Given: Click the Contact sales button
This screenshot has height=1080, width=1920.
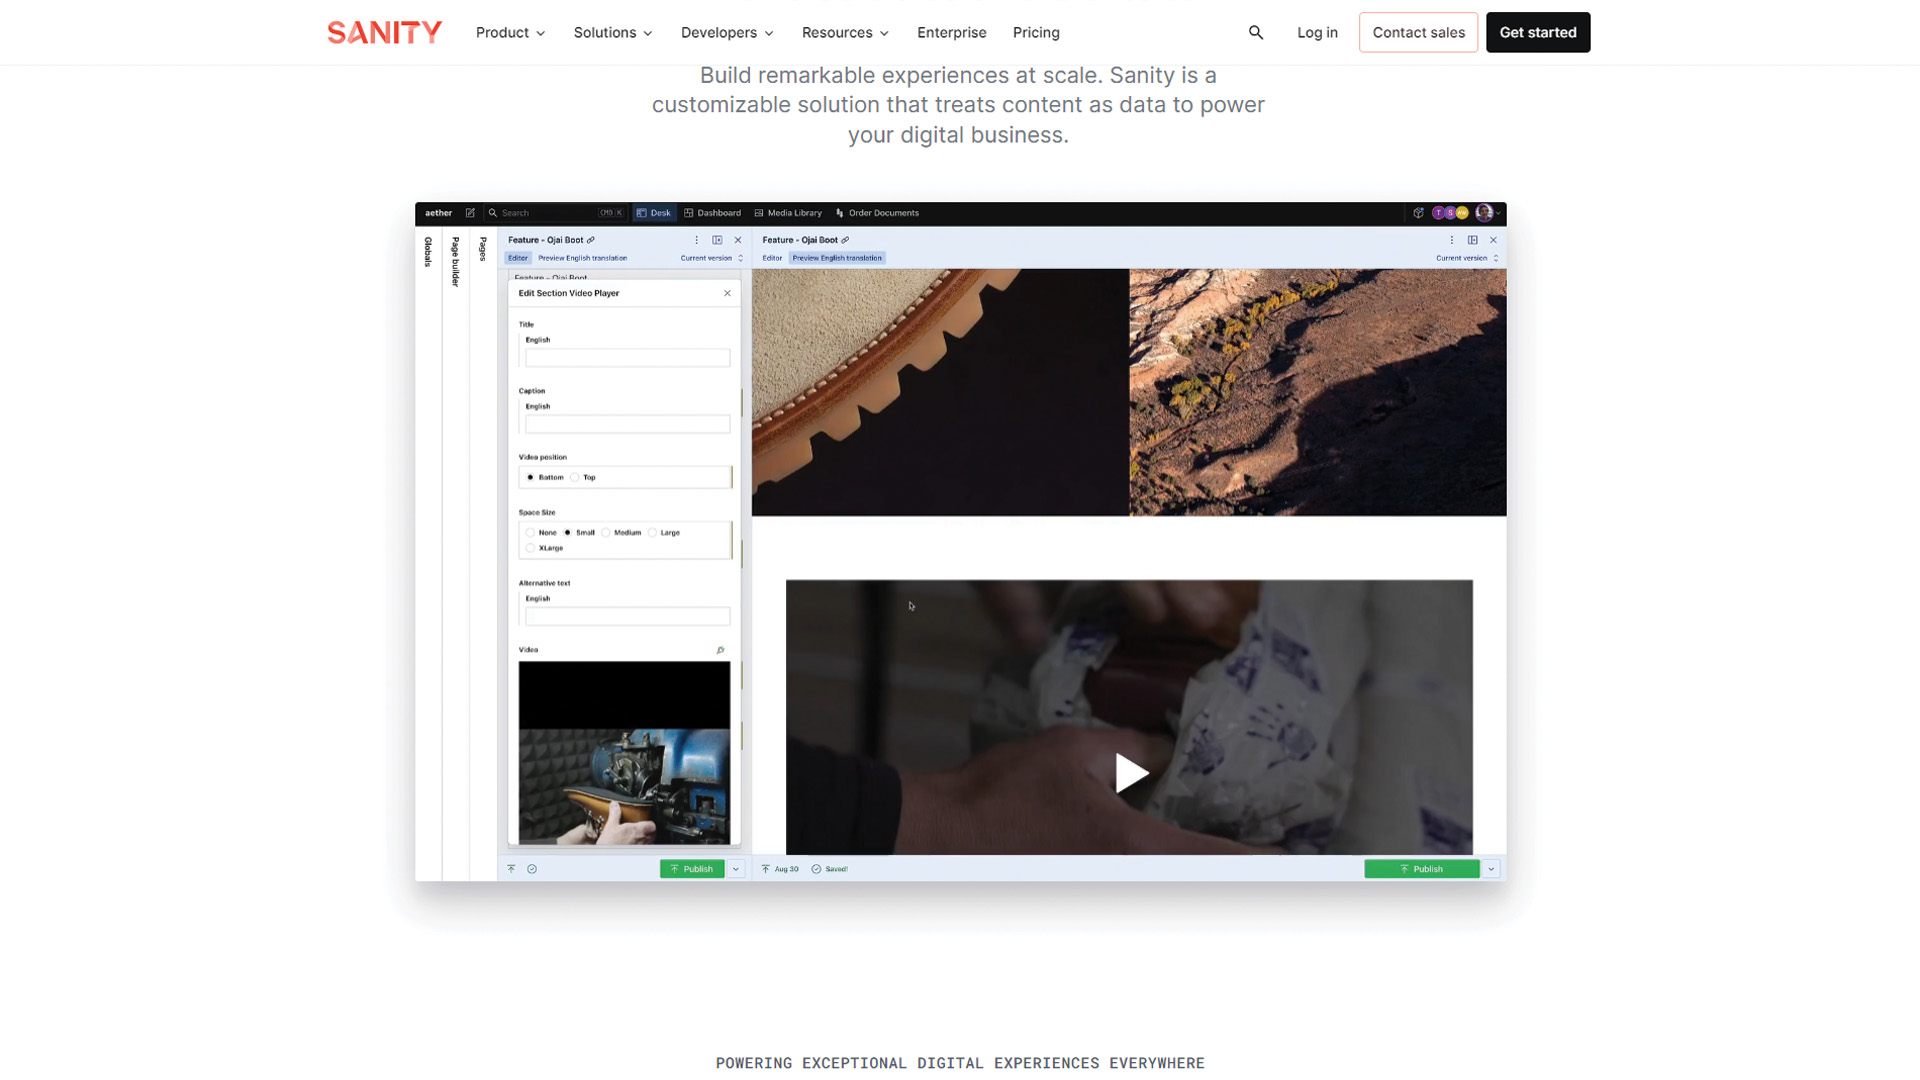Looking at the screenshot, I should [1418, 32].
